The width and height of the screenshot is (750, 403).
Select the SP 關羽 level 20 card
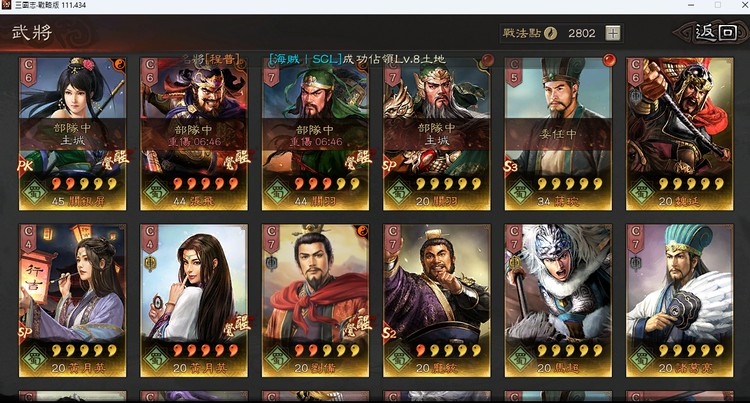[x=437, y=134]
